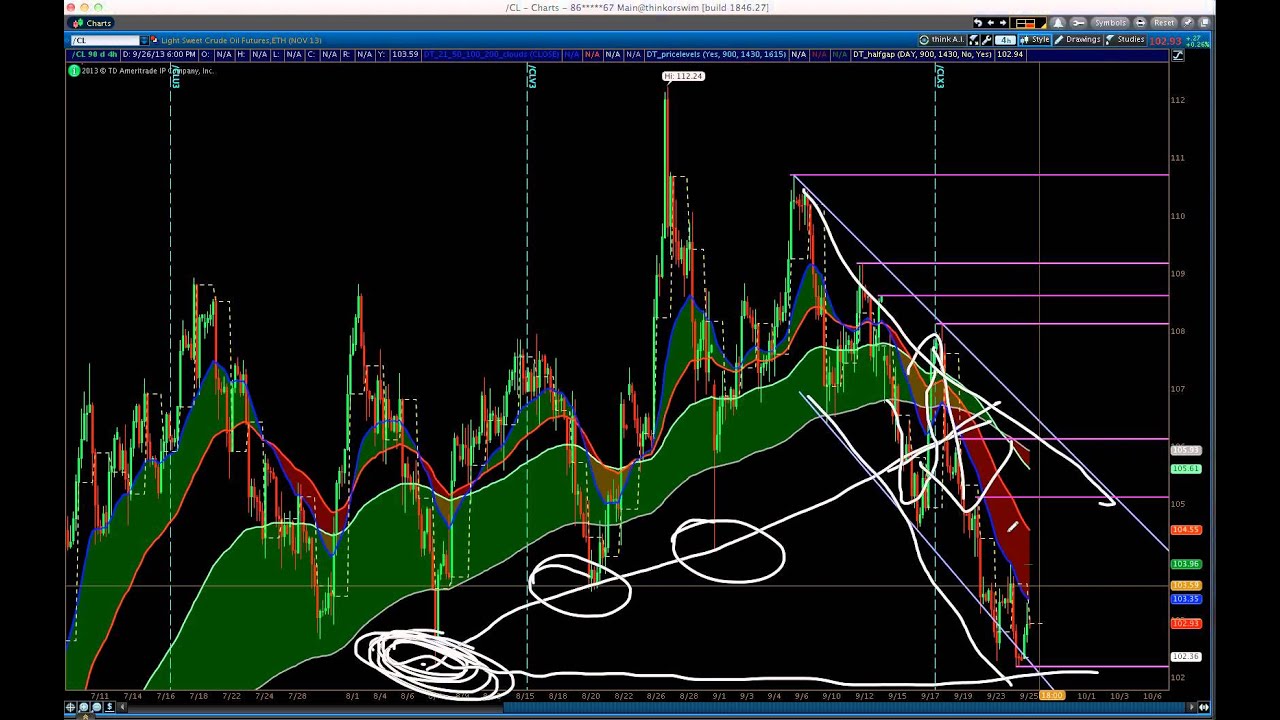
Task: Click the highlighted 18:00 time marker
Action: tap(1052, 696)
